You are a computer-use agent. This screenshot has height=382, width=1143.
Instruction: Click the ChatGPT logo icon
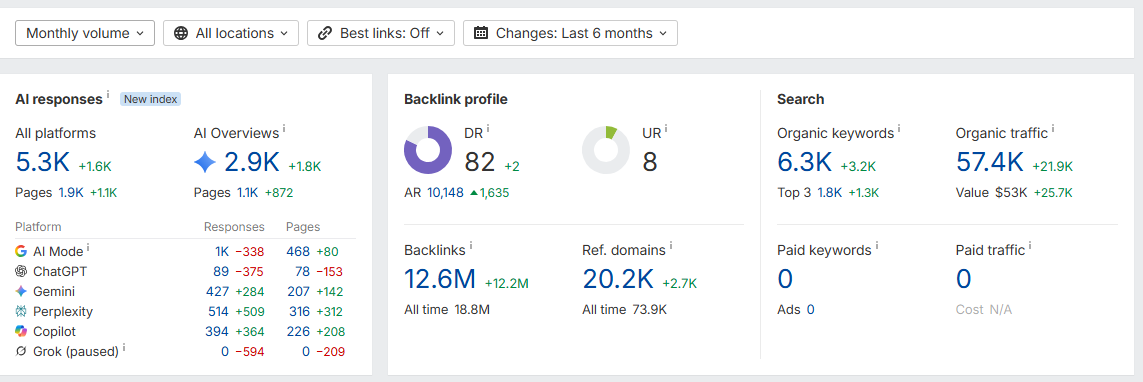click(x=21, y=271)
